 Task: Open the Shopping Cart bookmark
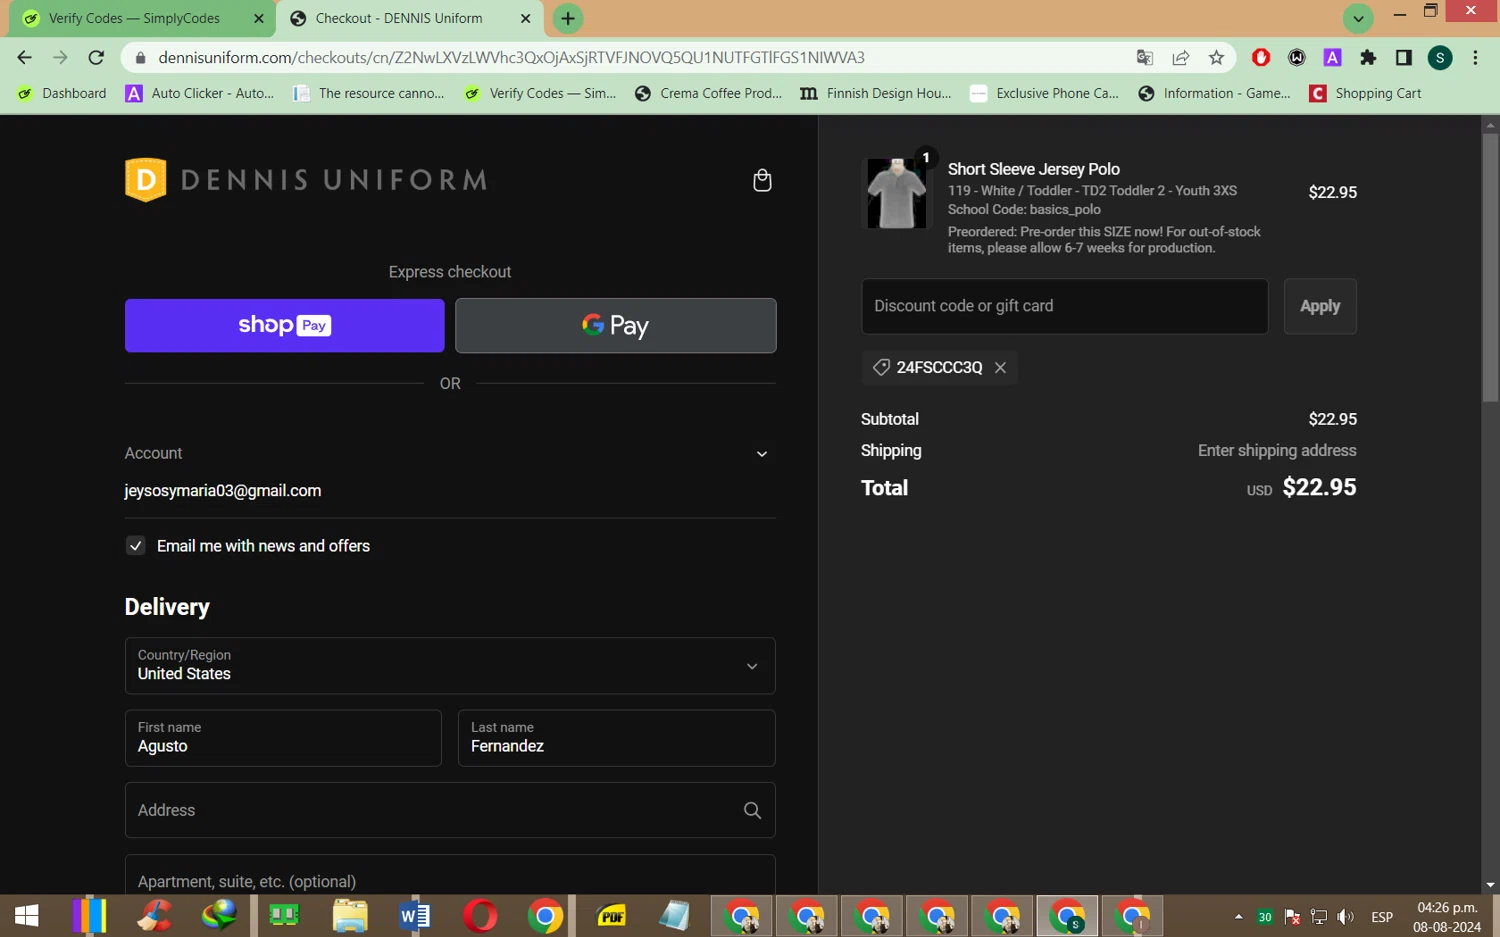[1365, 93]
